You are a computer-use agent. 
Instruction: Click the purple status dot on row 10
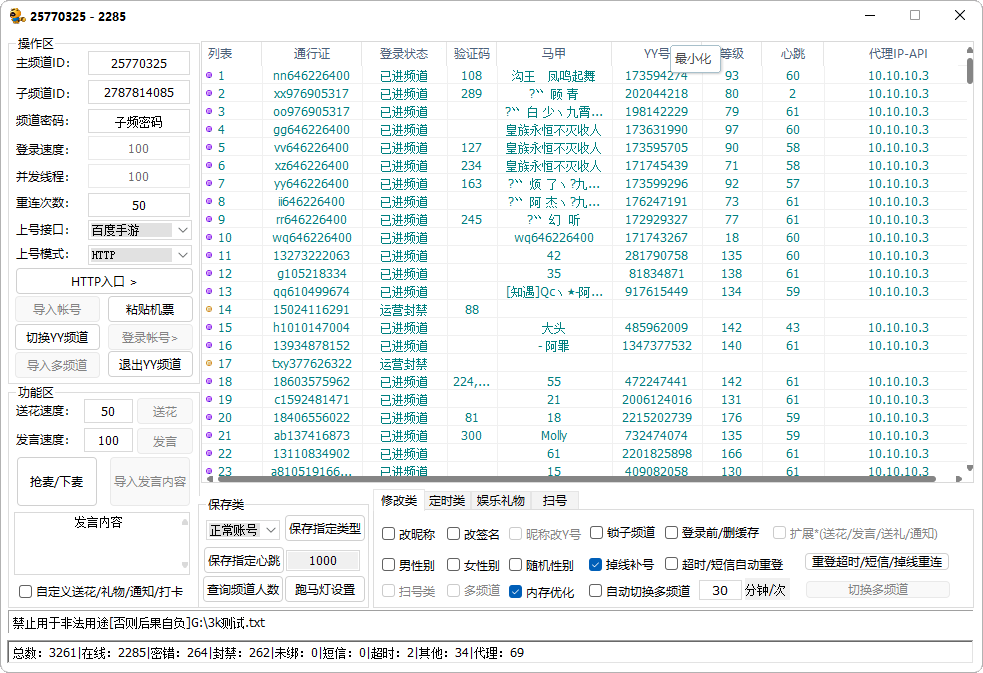coord(209,238)
